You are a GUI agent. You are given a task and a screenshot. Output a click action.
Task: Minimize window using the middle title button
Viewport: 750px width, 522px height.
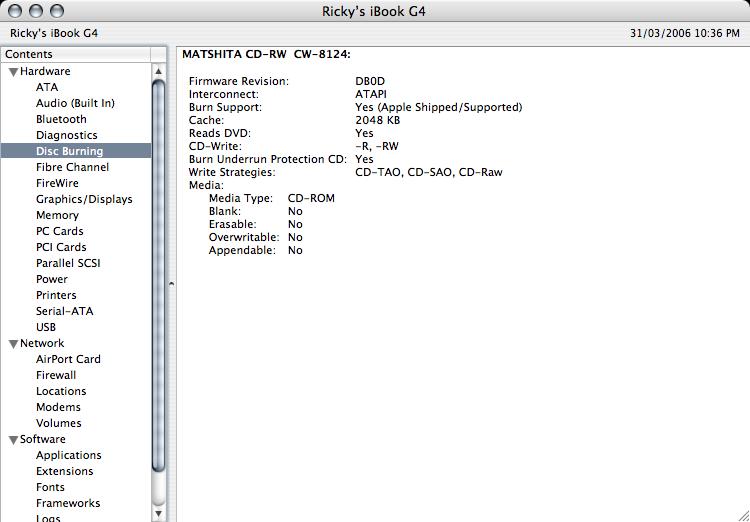(x=36, y=11)
